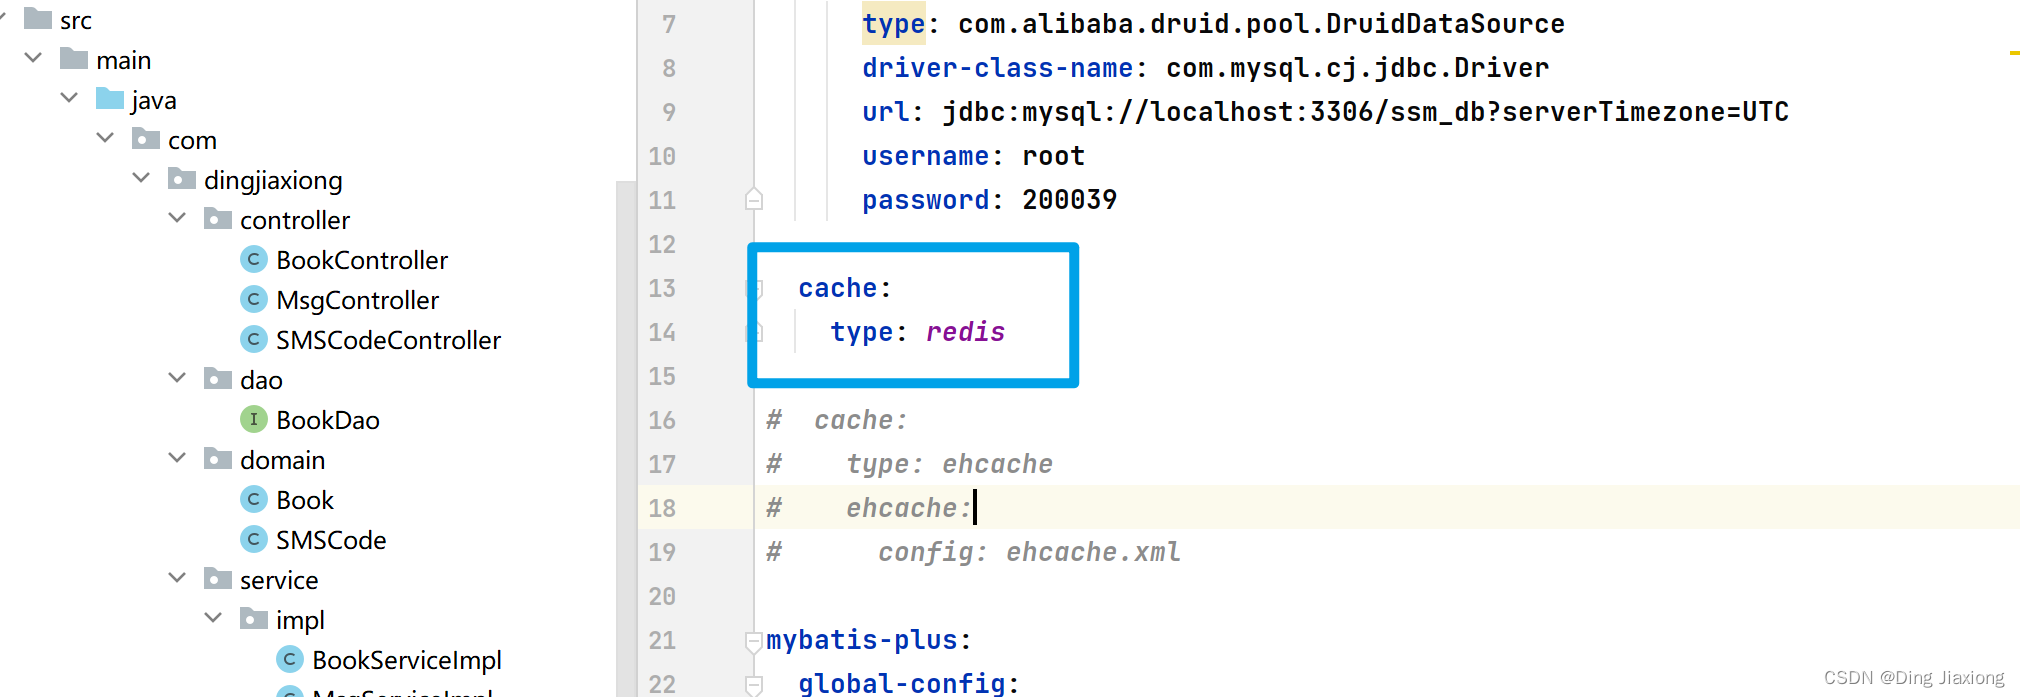The width and height of the screenshot is (2020, 697).
Task: Click the java source folder icon
Action: tap(110, 99)
